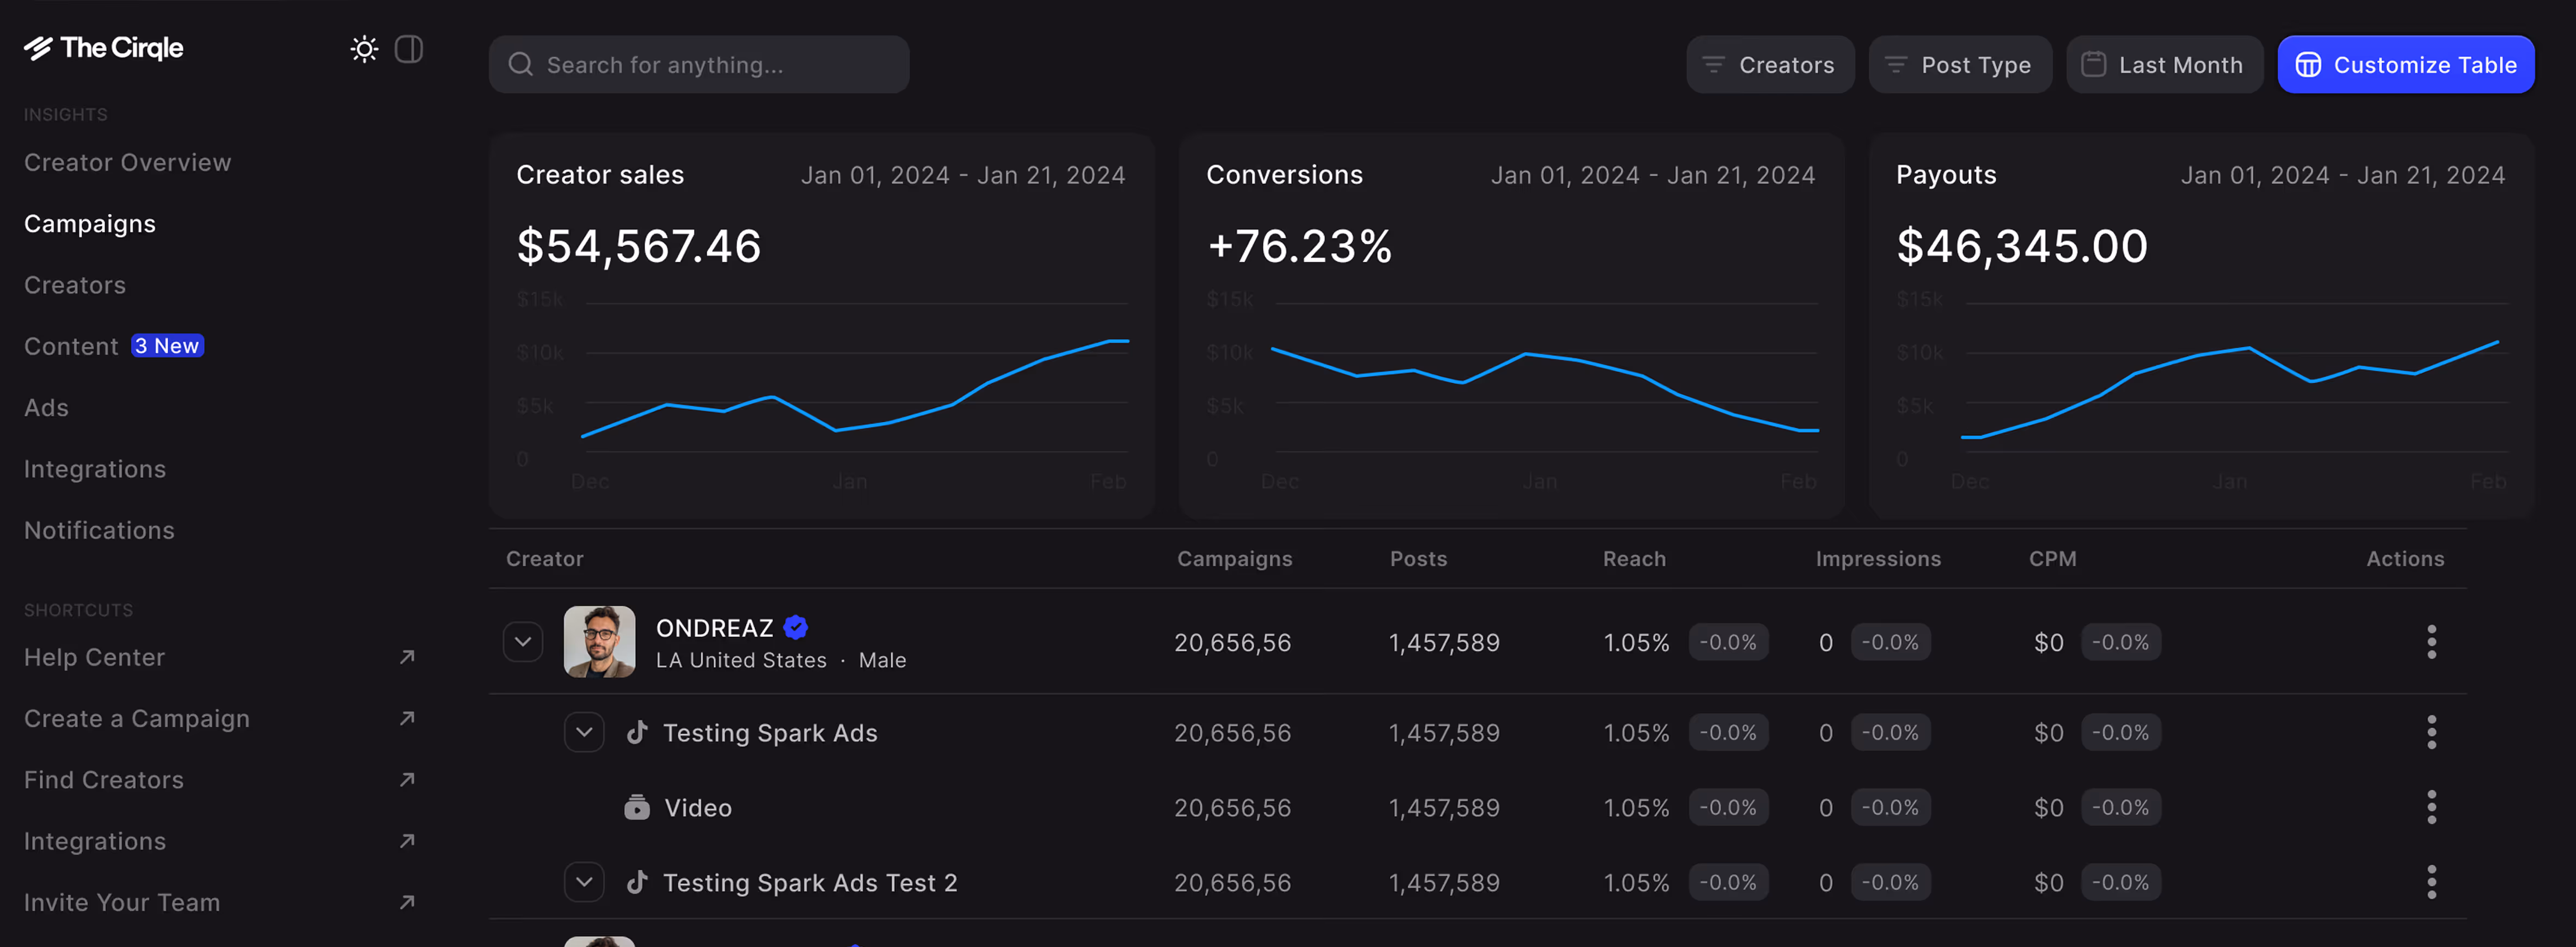Open Help Center external arrow icon
2576x947 pixels.
pyautogui.click(x=407, y=657)
